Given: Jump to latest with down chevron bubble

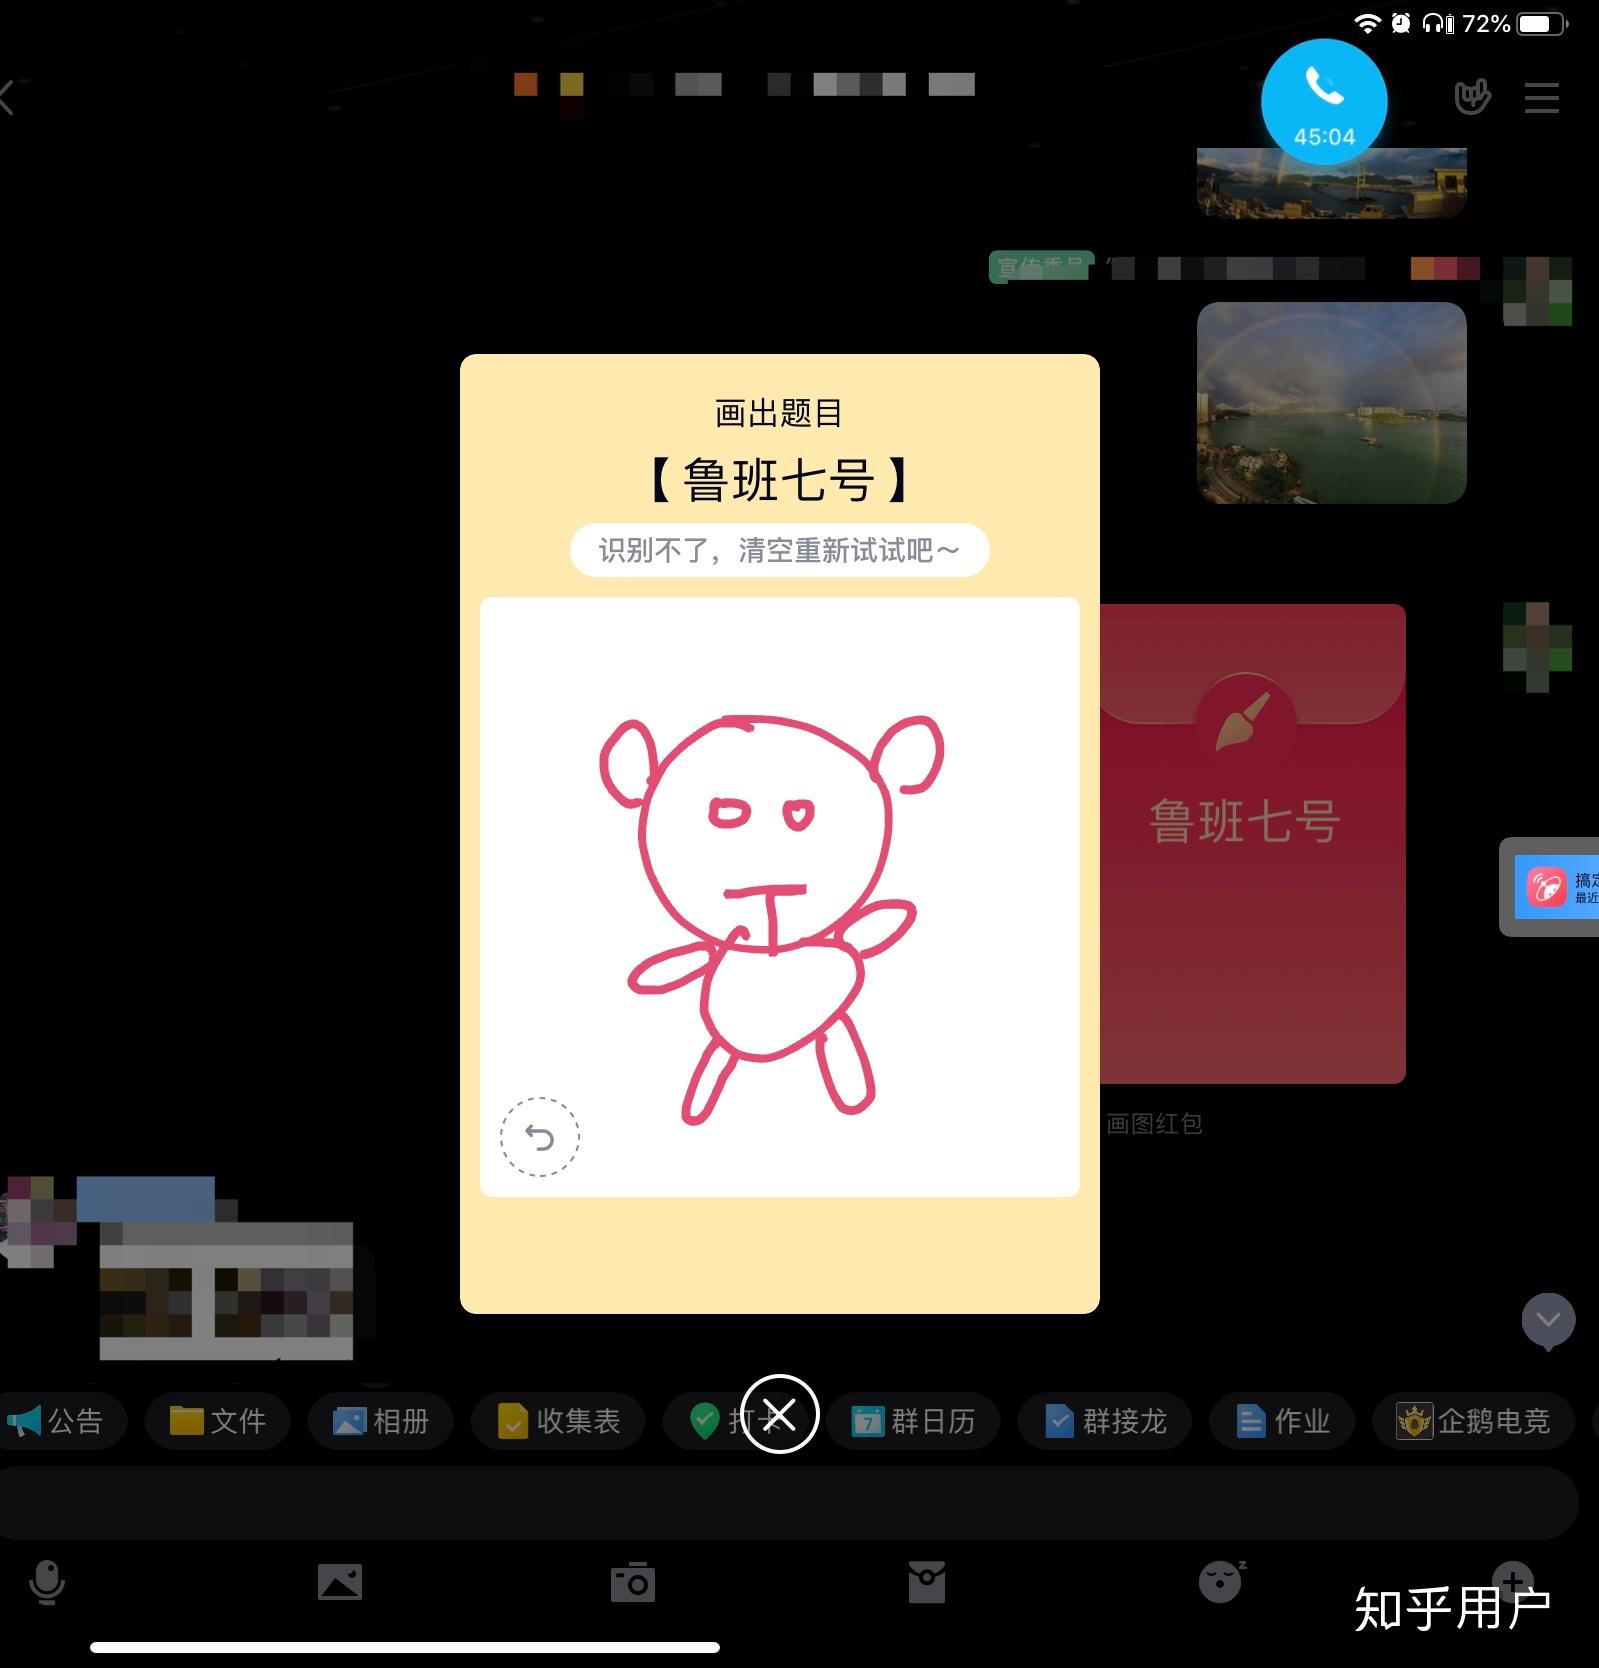Looking at the screenshot, I should [1548, 1322].
